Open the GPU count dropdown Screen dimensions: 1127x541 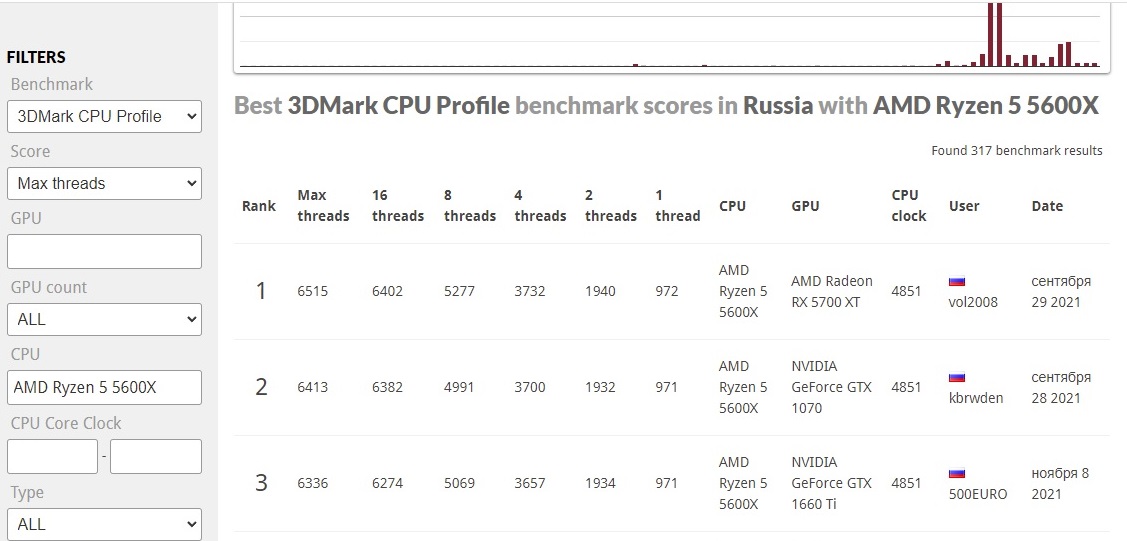[104, 319]
